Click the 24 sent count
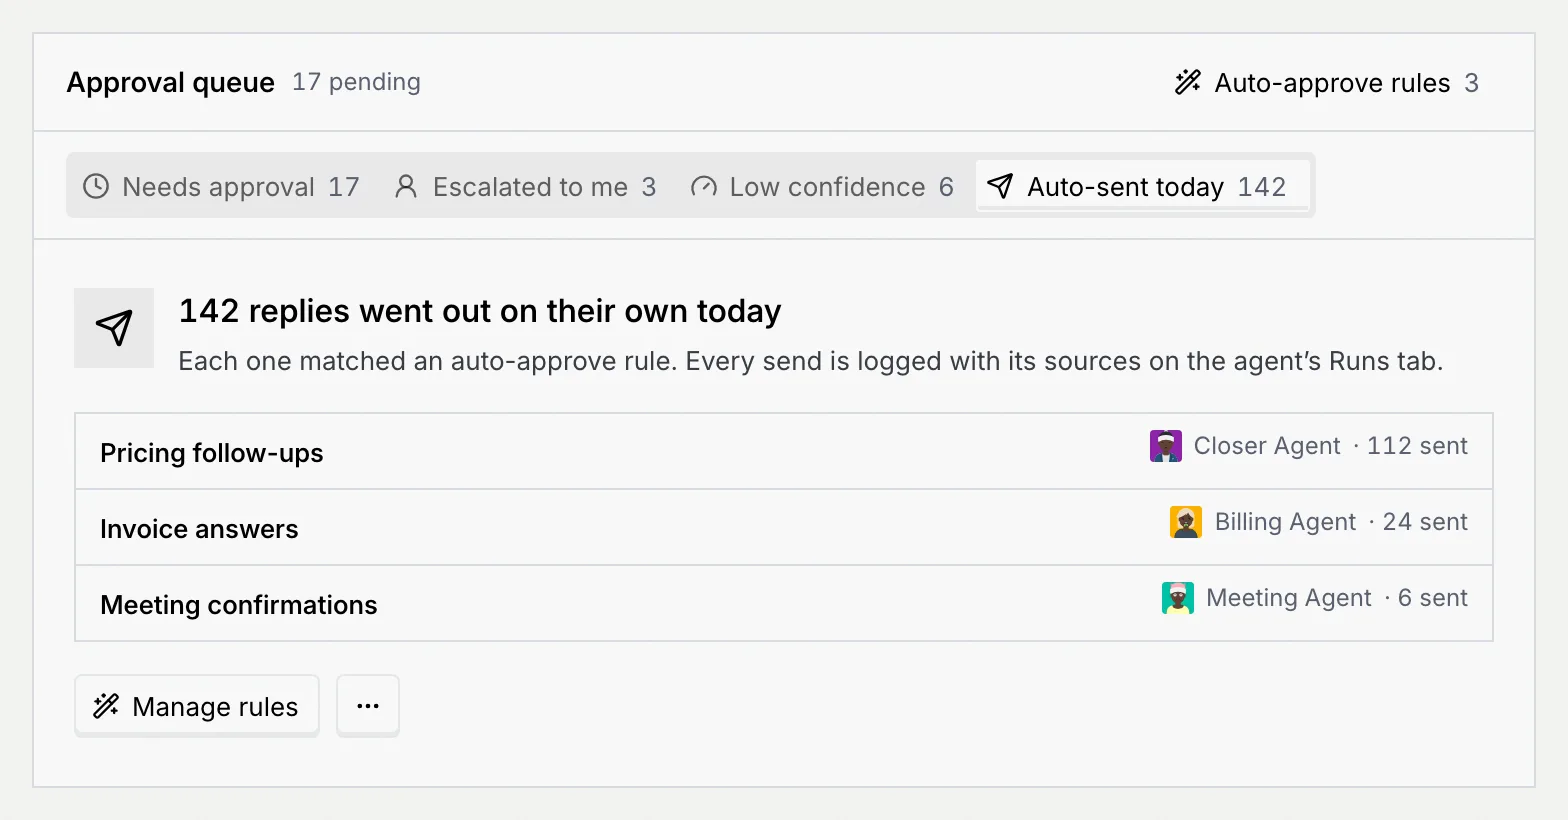Image resolution: width=1568 pixels, height=820 pixels. click(x=1425, y=522)
